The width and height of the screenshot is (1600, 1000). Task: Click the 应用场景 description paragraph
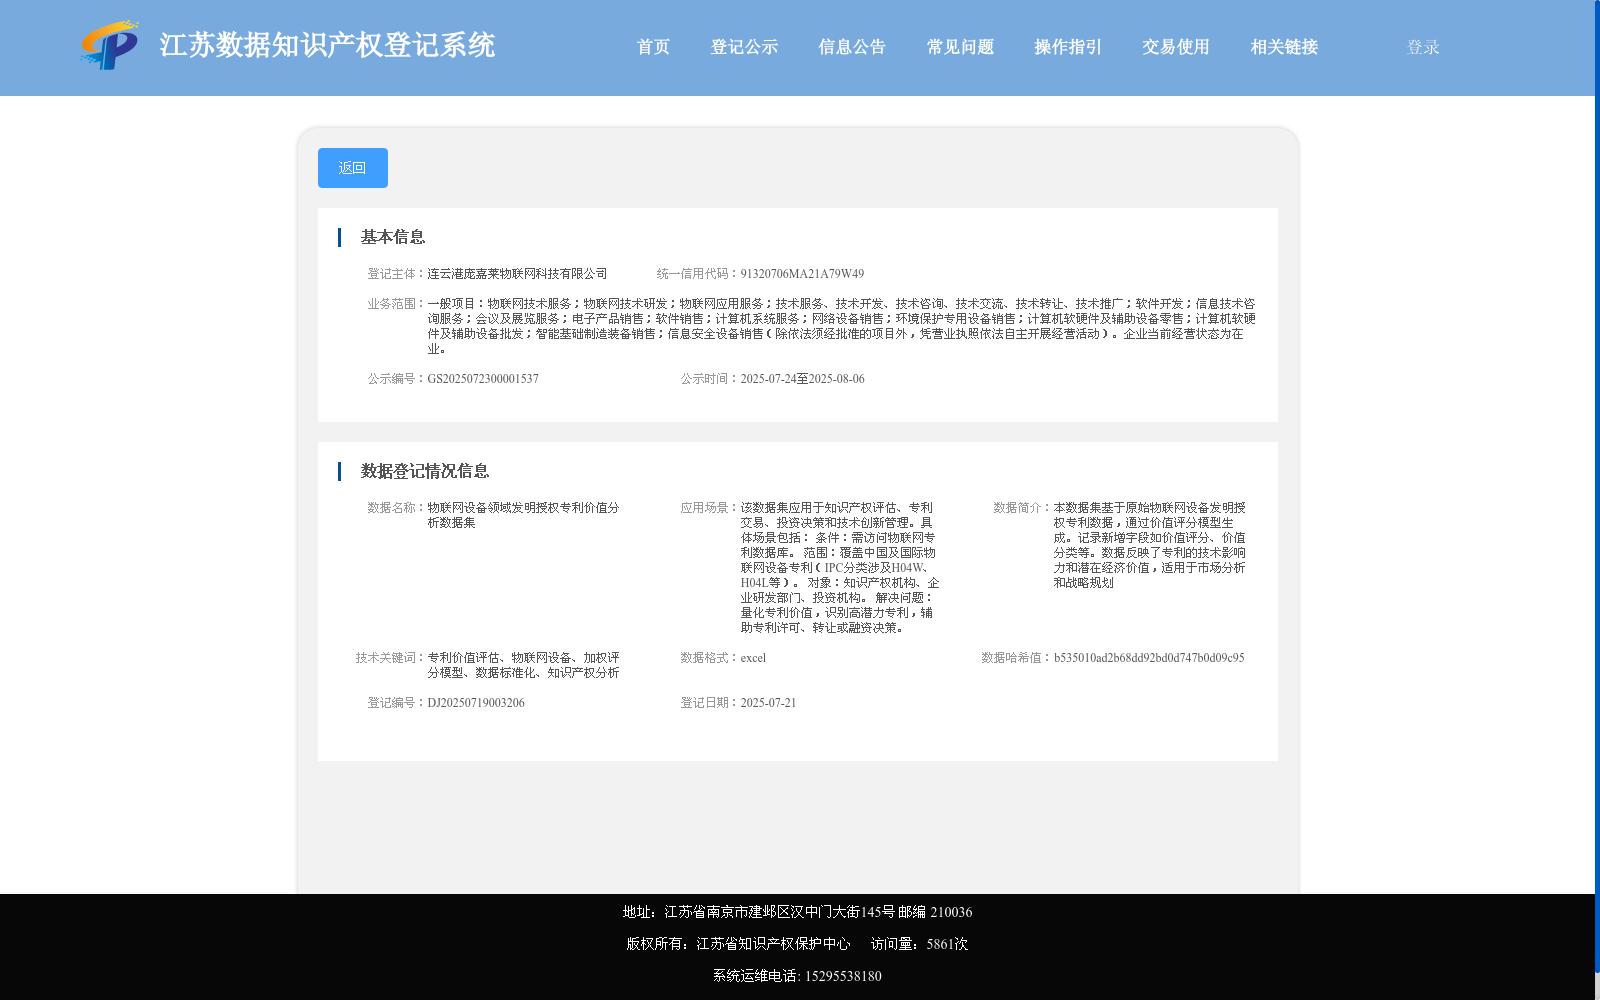coord(840,568)
